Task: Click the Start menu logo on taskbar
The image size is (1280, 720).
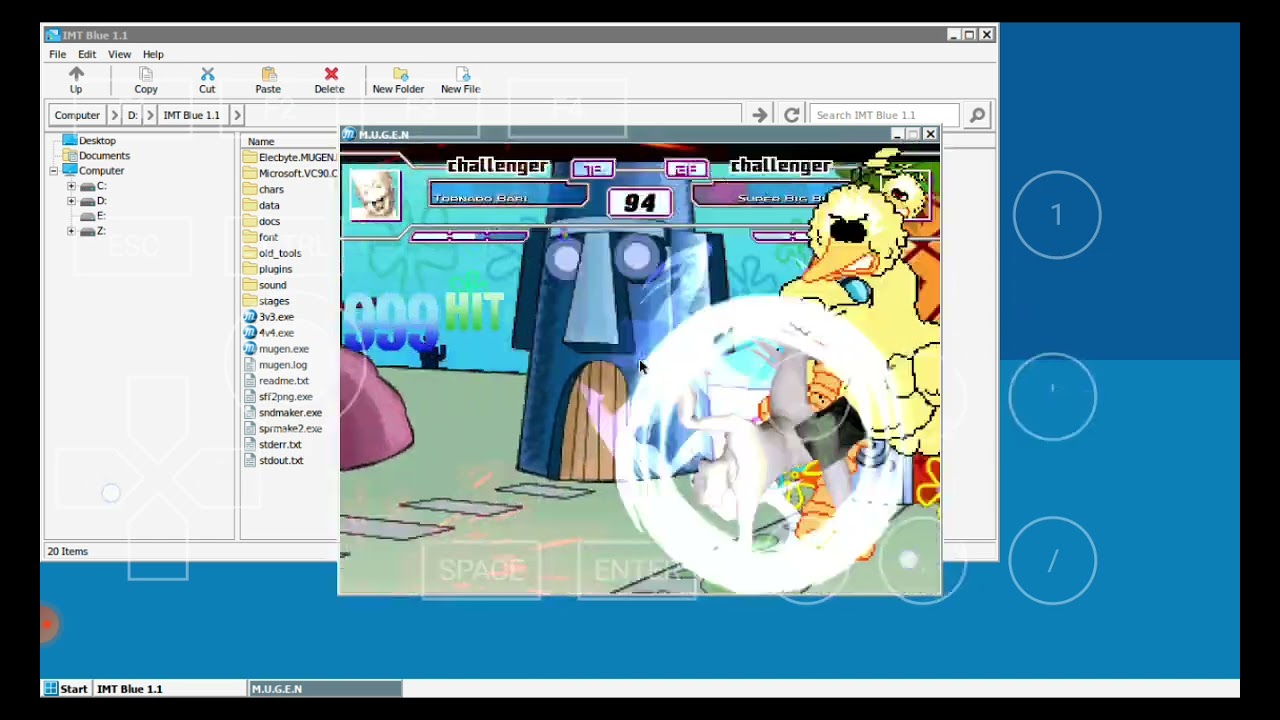Action: tap(50, 688)
